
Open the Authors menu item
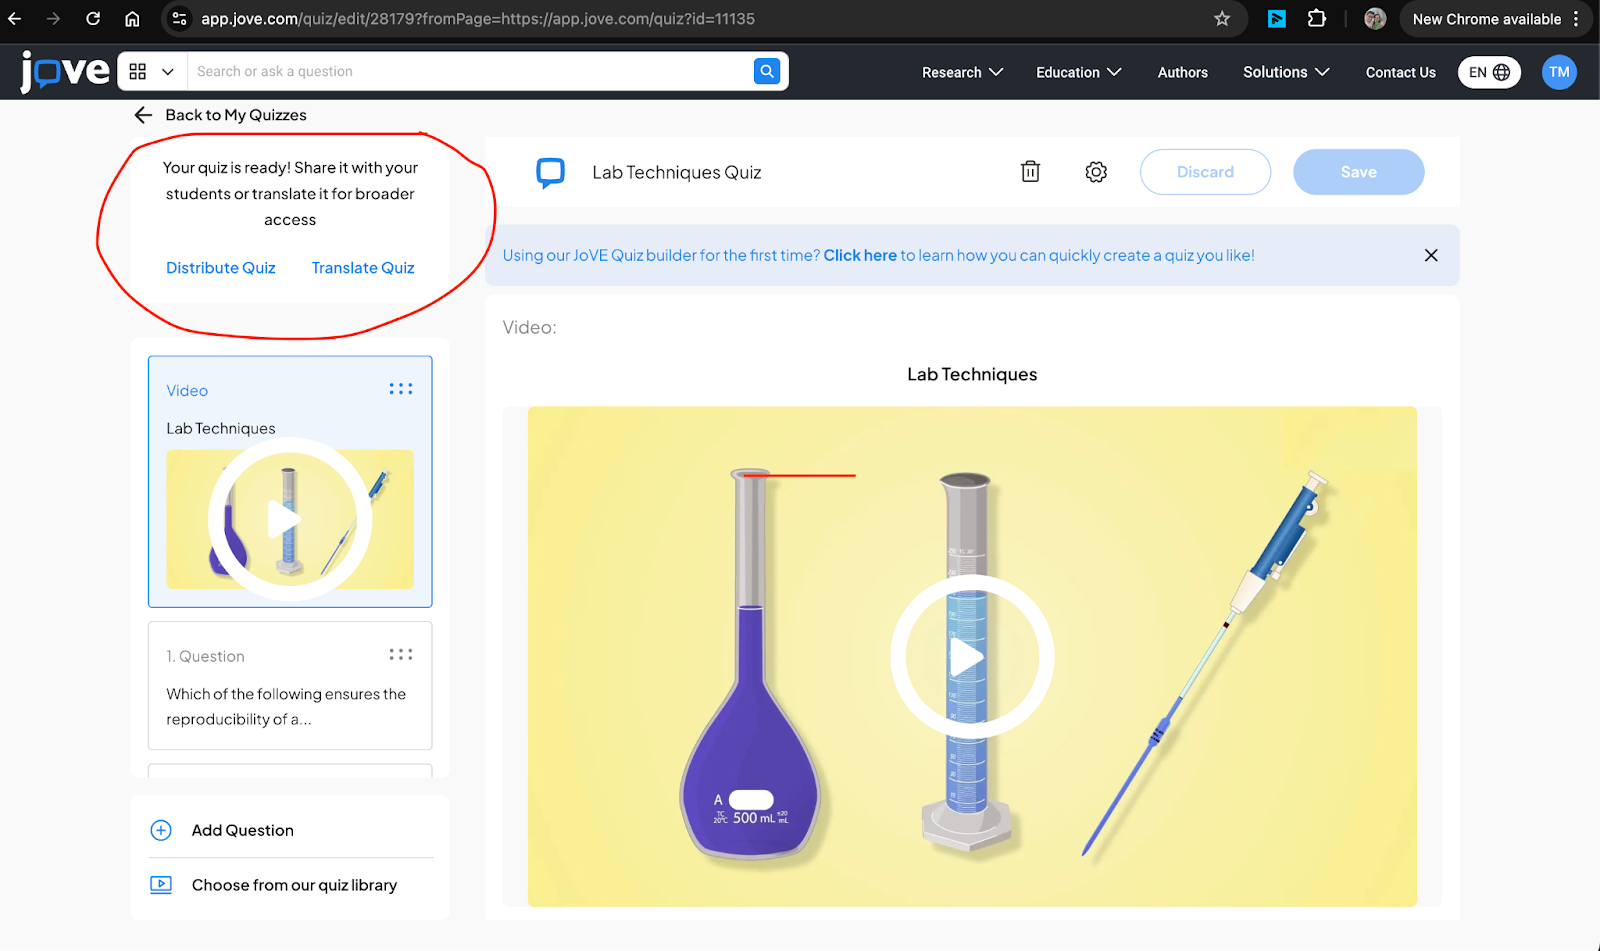[1182, 72]
